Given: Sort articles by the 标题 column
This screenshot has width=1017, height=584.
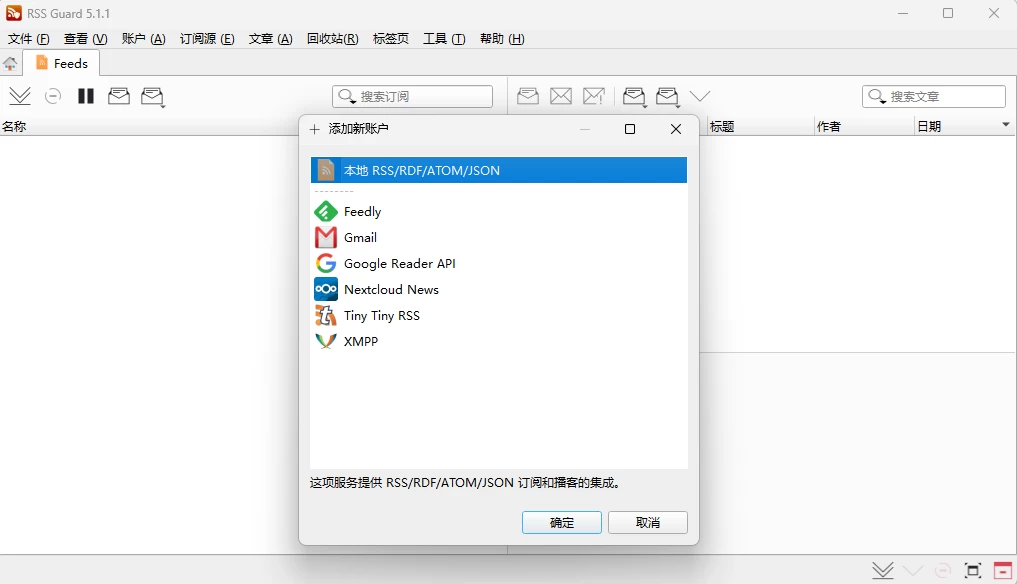Looking at the screenshot, I should tap(722, 127).
